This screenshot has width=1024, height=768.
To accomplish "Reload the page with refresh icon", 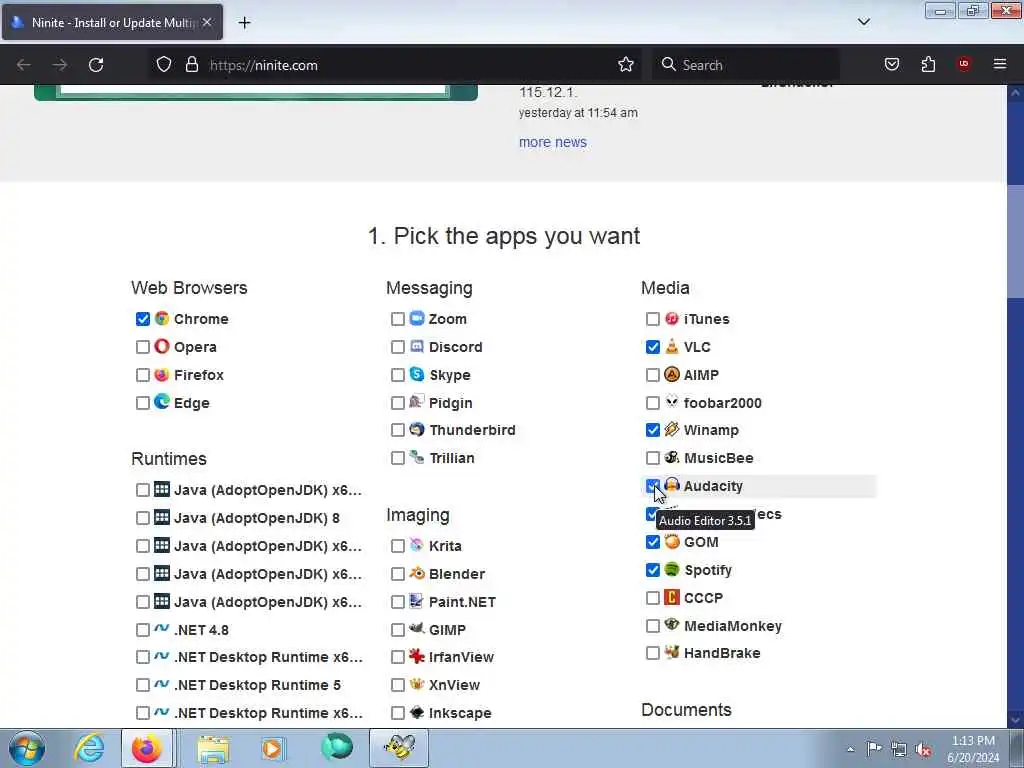I will point(96,65).
